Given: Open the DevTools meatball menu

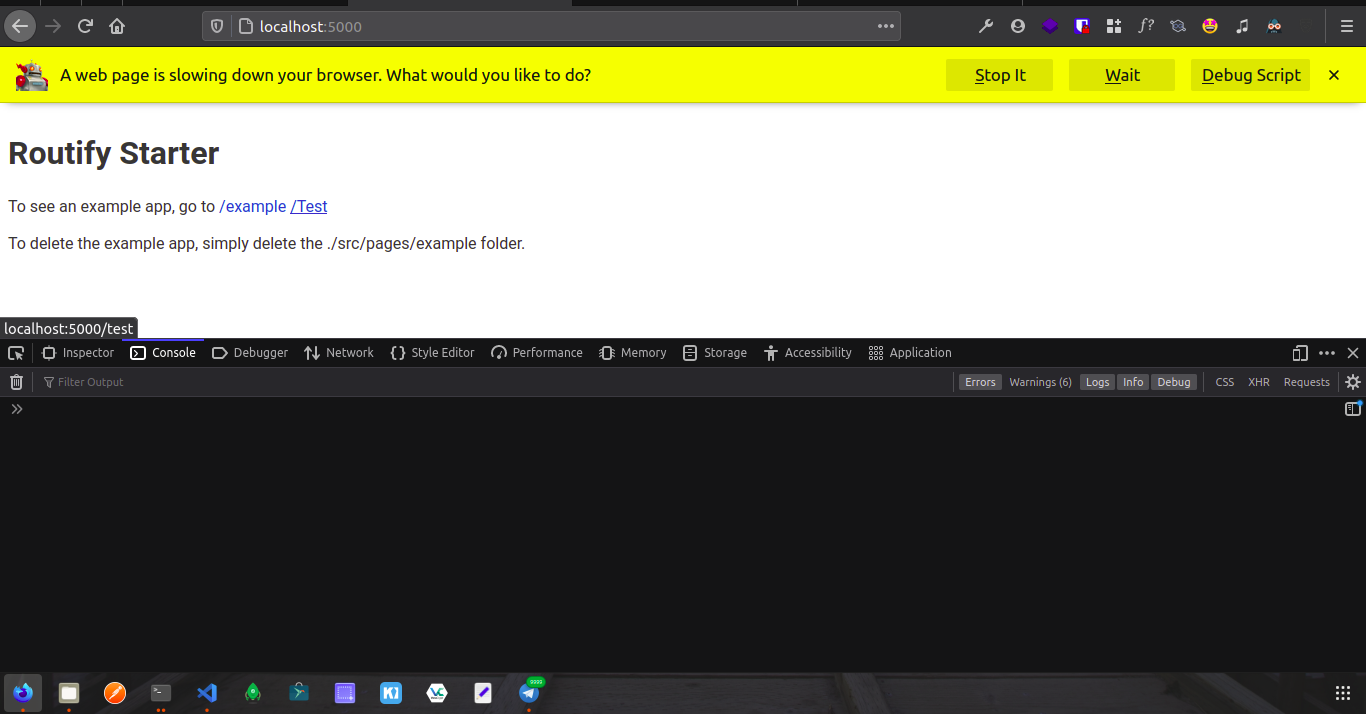Looking at the screenshot, I should (x=1326, y=353).
